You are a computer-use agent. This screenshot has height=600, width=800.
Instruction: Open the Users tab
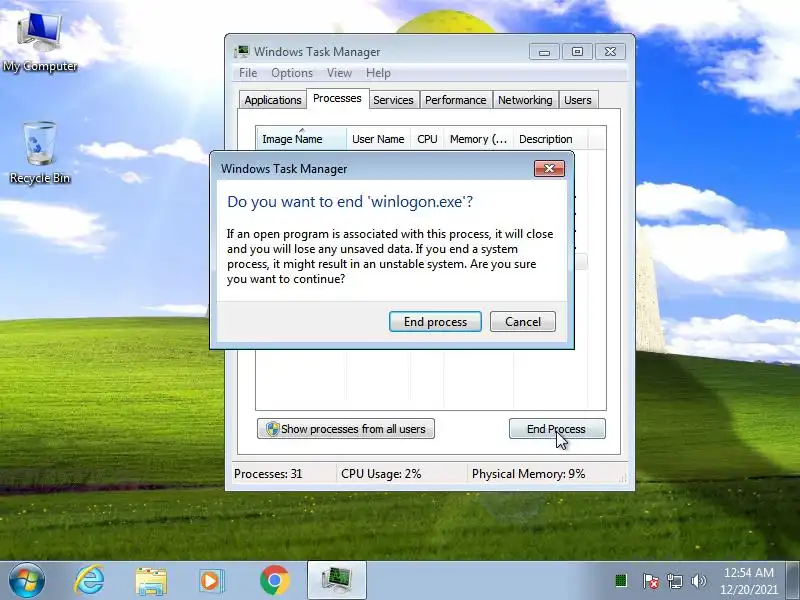[578, 100]
